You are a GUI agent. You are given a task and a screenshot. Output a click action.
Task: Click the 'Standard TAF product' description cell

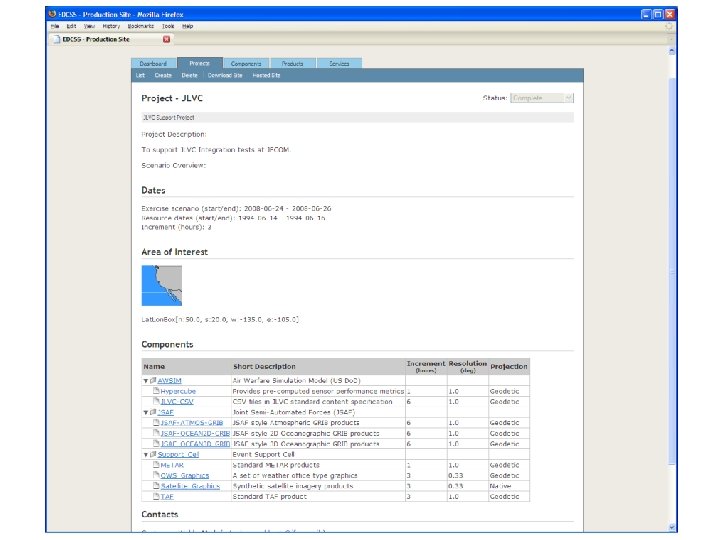pyautogui.click(x=318, y=497)
